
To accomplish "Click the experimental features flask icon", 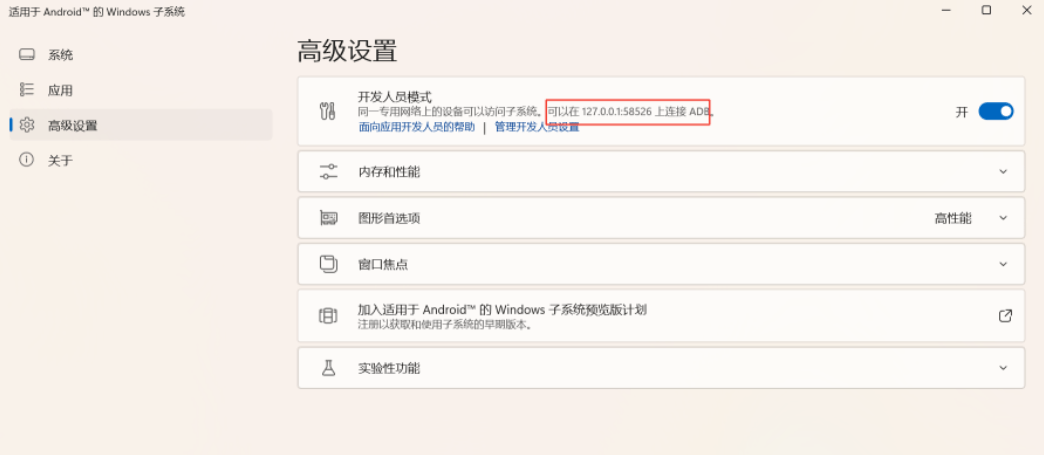I will pos(328,368).
